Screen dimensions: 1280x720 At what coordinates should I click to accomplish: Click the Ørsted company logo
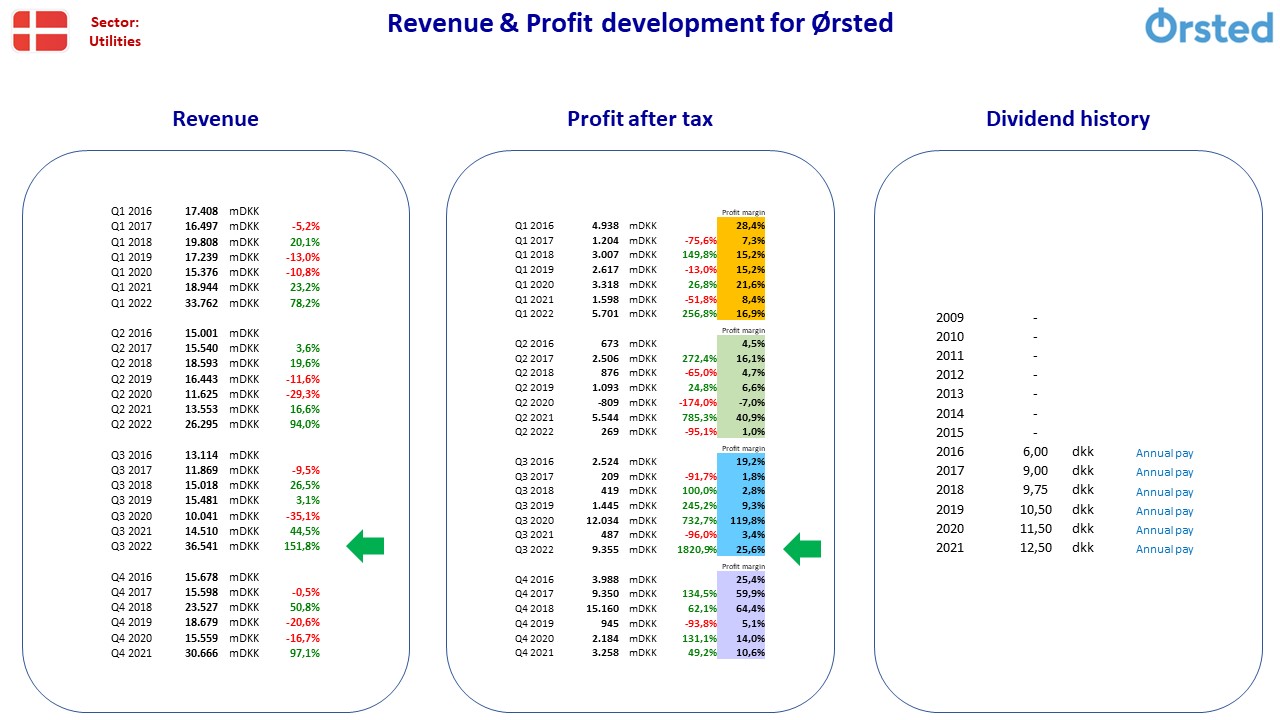1208,27
